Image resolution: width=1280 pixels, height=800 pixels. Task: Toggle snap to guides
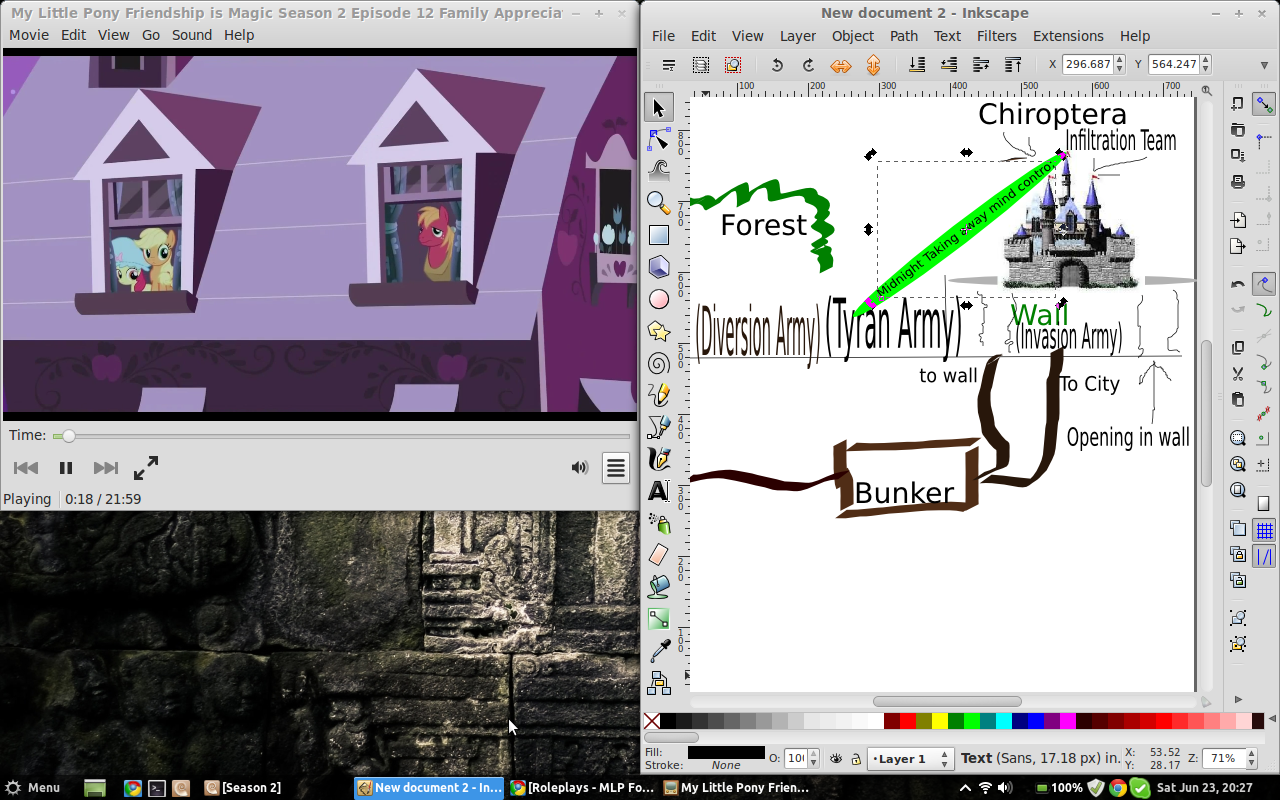1264,556
